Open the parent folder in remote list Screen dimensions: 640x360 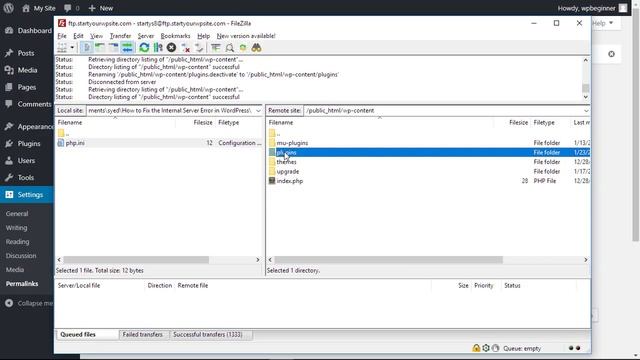[275, 133]
